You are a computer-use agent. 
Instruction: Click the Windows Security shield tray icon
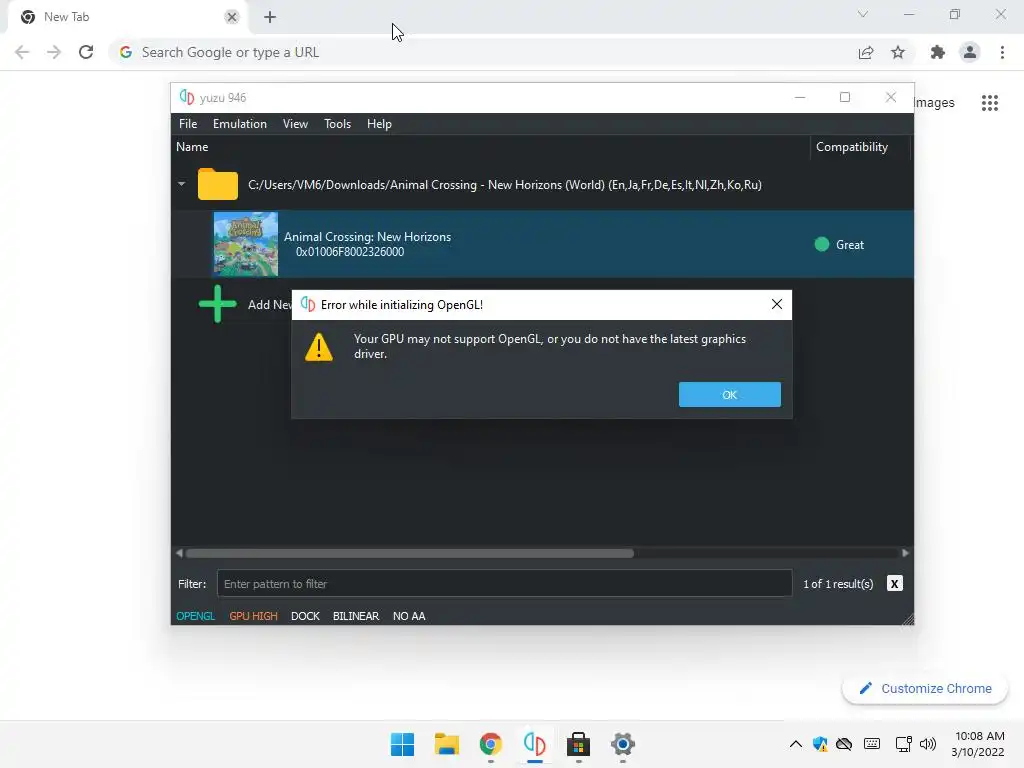(x=820, y=744)
